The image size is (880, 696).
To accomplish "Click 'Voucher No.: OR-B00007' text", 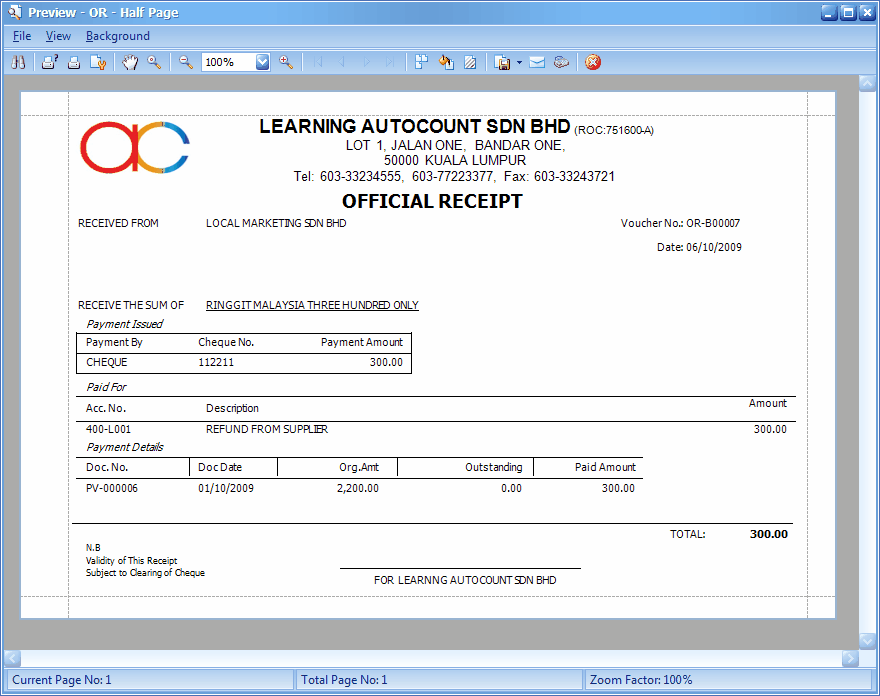I will pos(680,223).
